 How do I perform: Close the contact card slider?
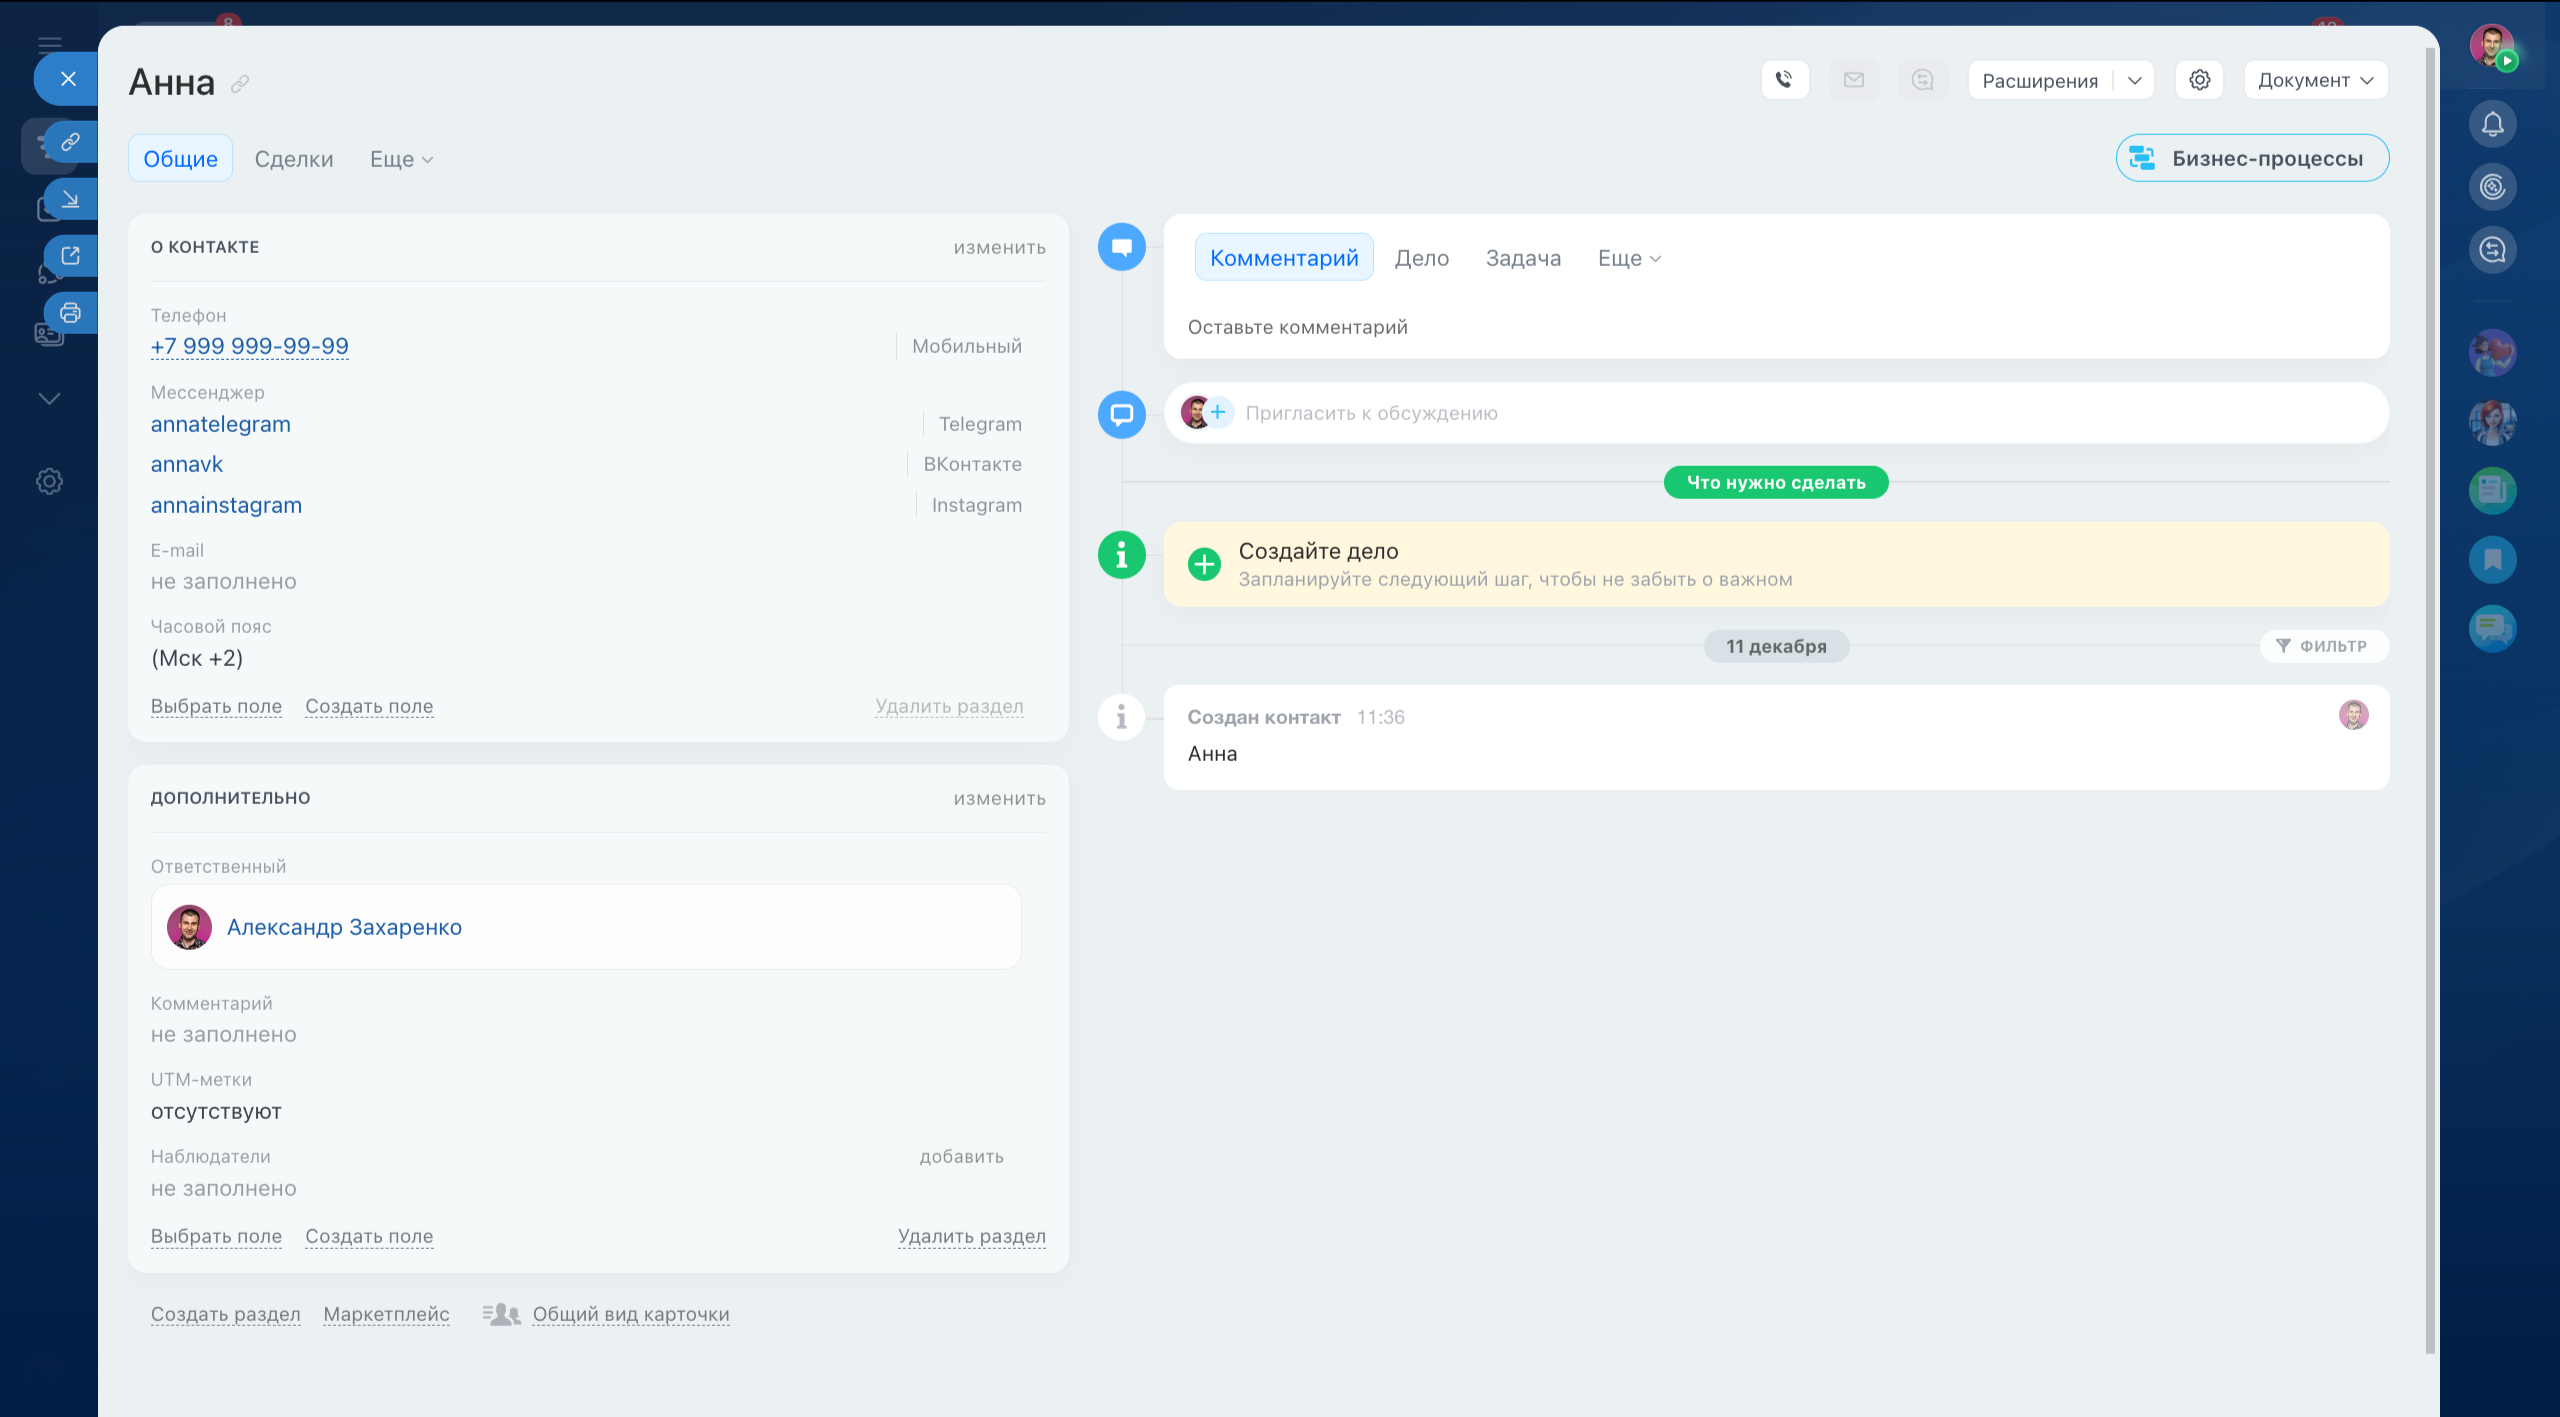pyautogui.click(x=67, y=79)
